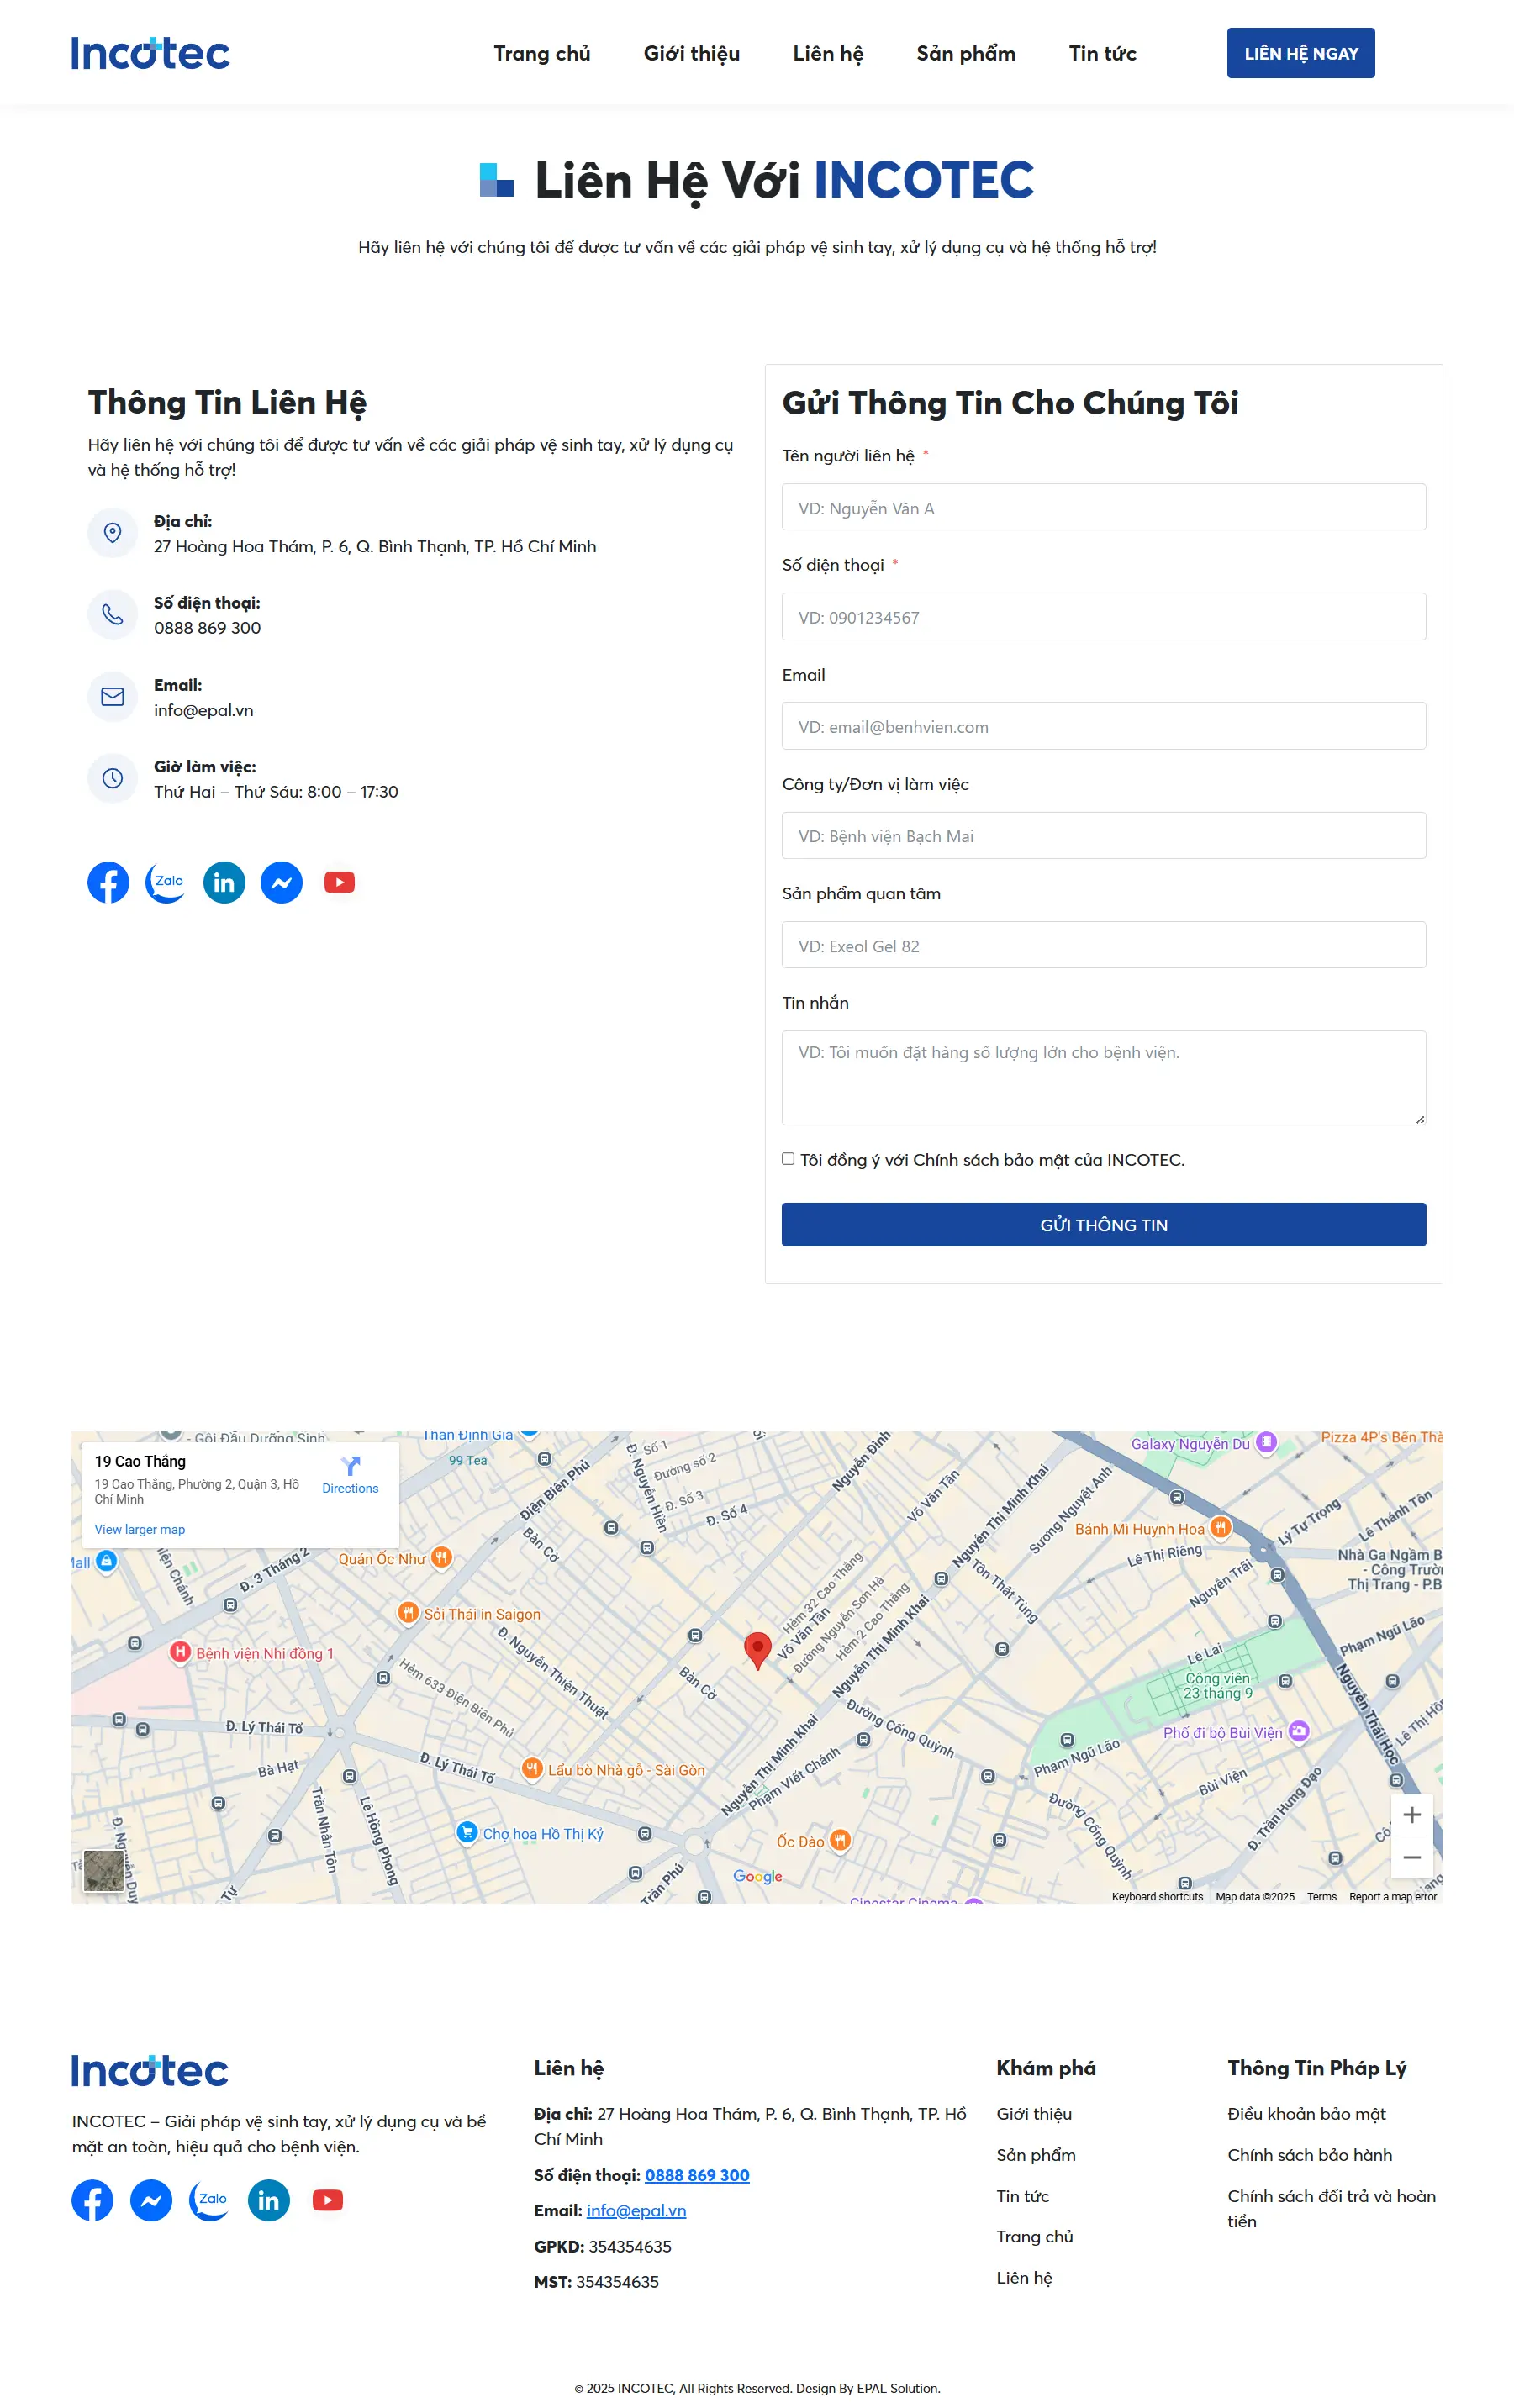
Task: Open the Messenger icon under Thông Tin Liên Hệ
Action: pyautogui.click(x=282, y=882)
